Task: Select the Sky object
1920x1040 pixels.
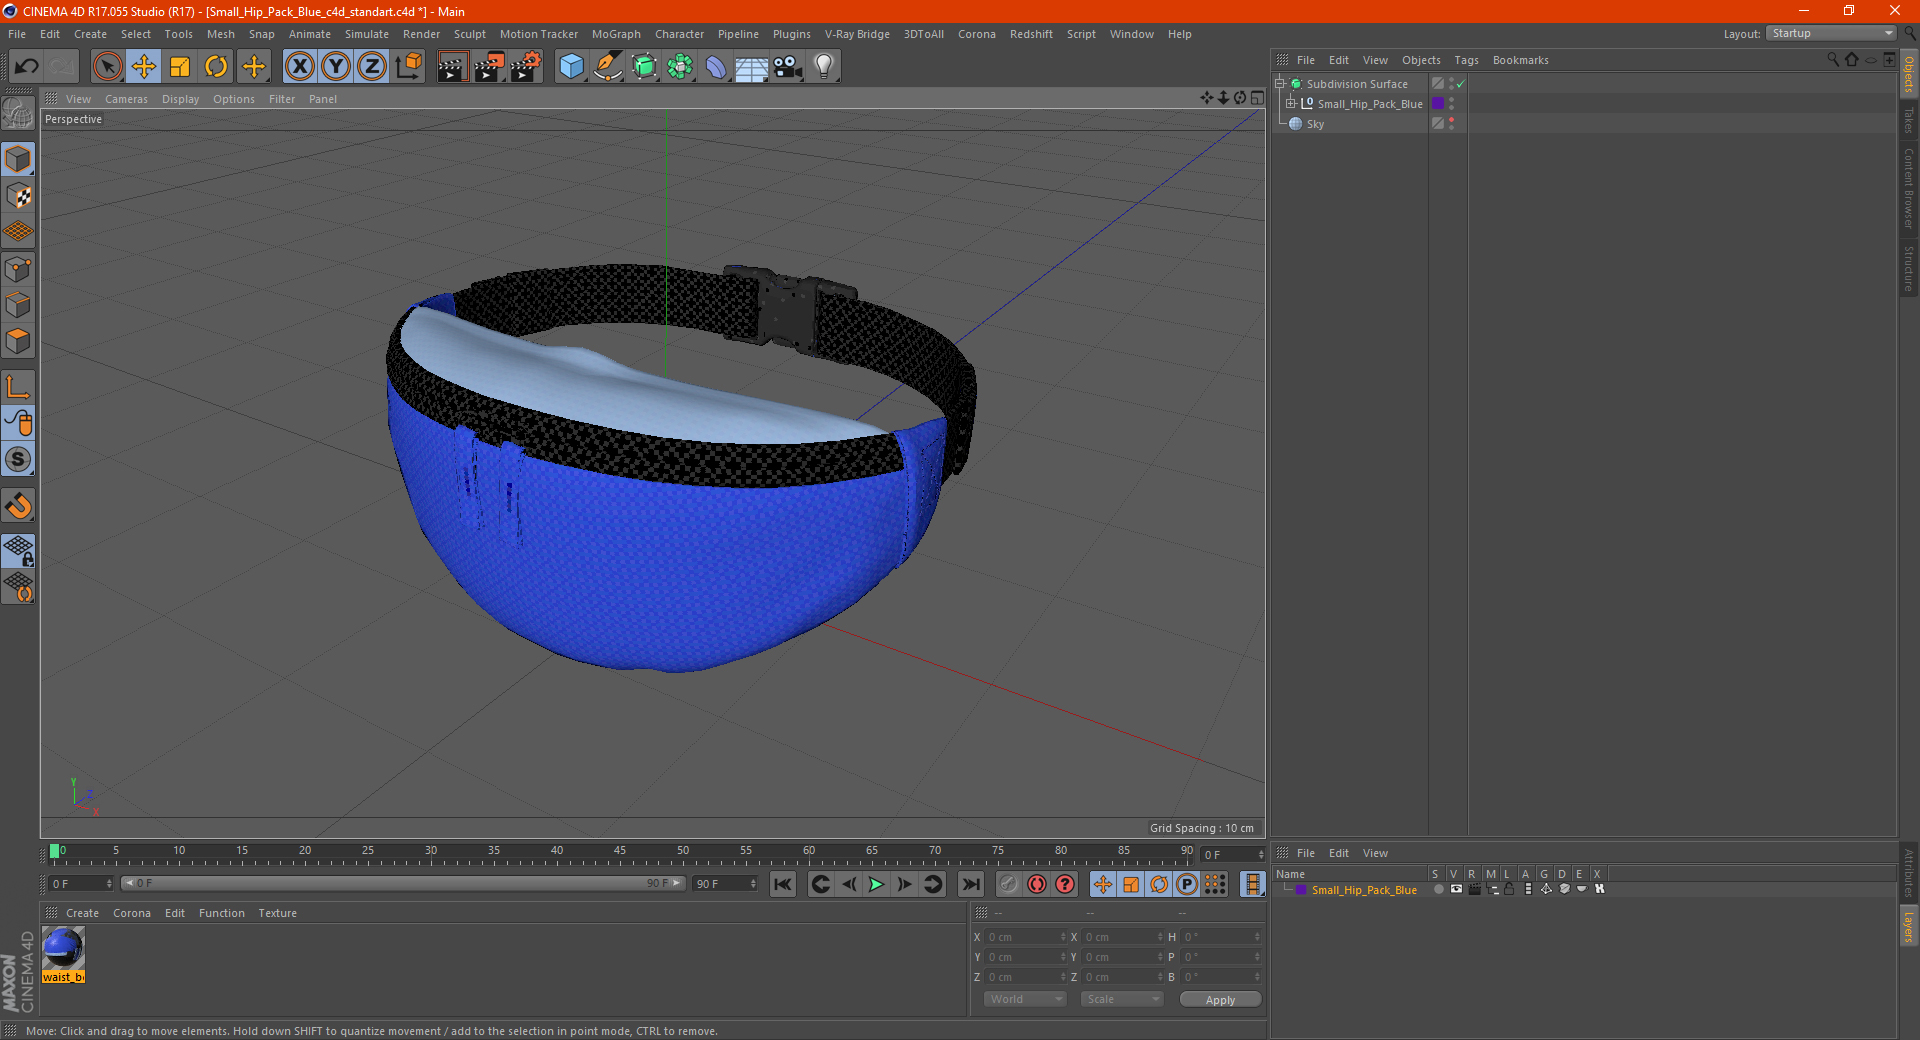Action: coord(1315,124)
